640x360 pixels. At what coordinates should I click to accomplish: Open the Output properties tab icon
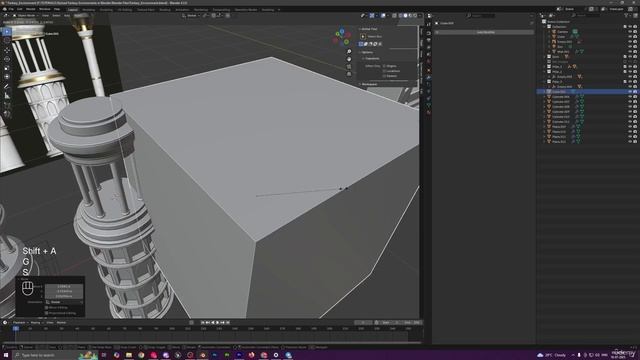(429, 40)
